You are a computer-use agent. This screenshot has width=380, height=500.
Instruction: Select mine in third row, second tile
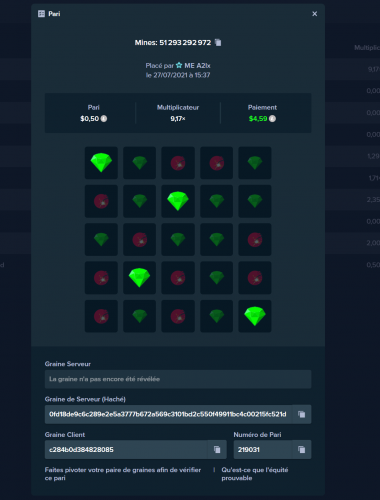point(139,239)
